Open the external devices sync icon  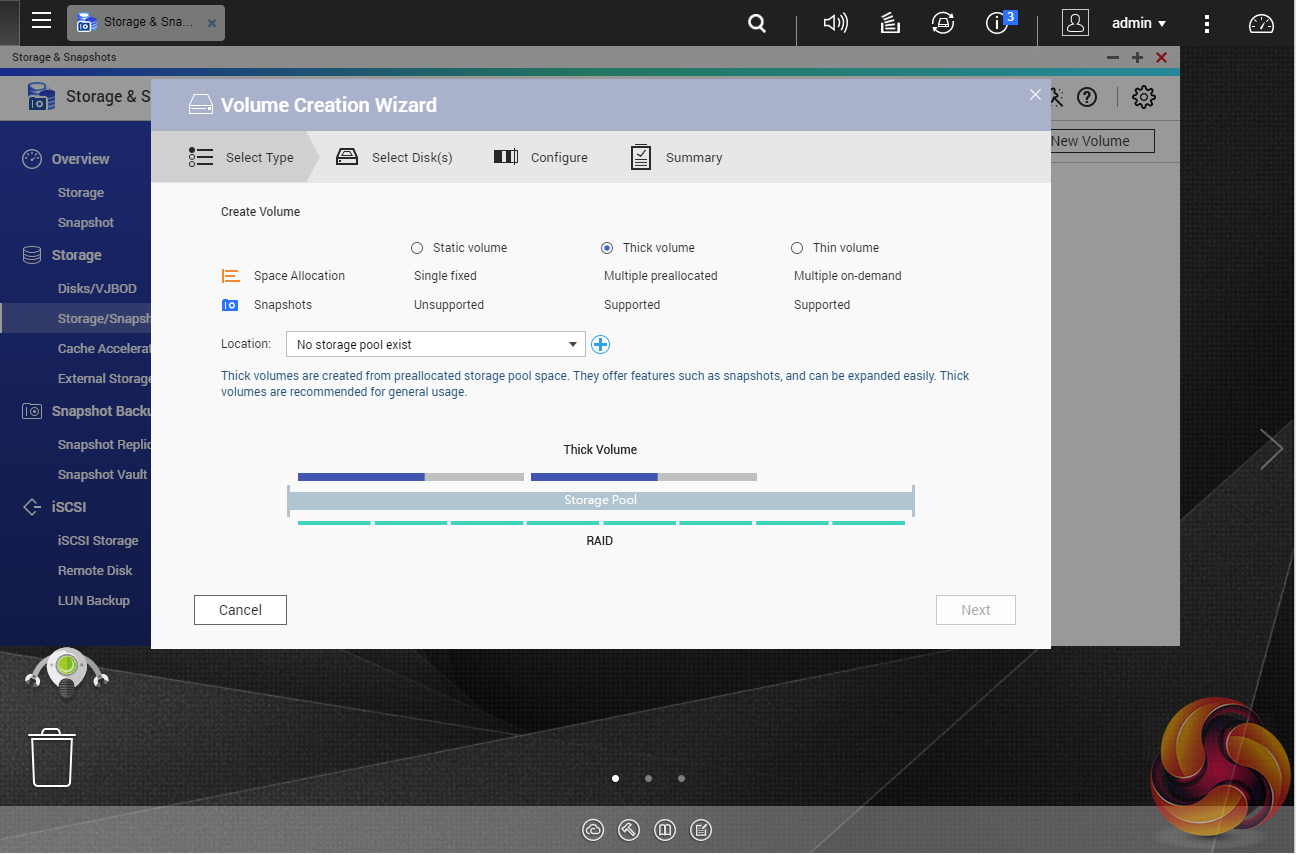[x=942, y=23]
